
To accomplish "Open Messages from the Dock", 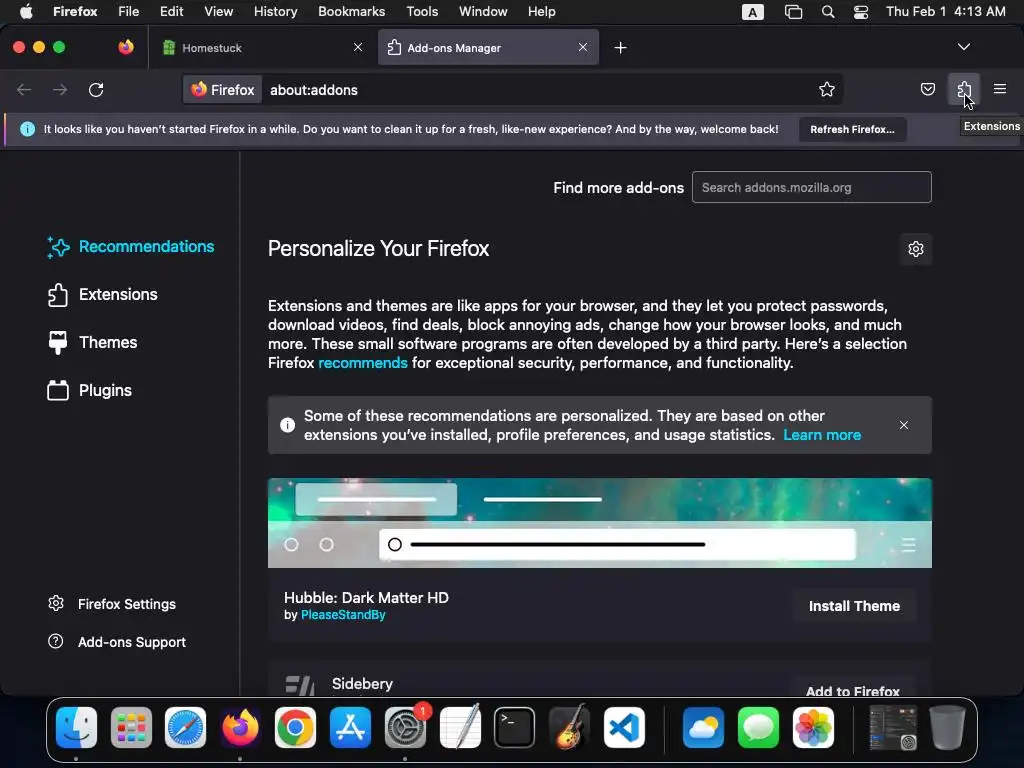I will click(758, 728).
